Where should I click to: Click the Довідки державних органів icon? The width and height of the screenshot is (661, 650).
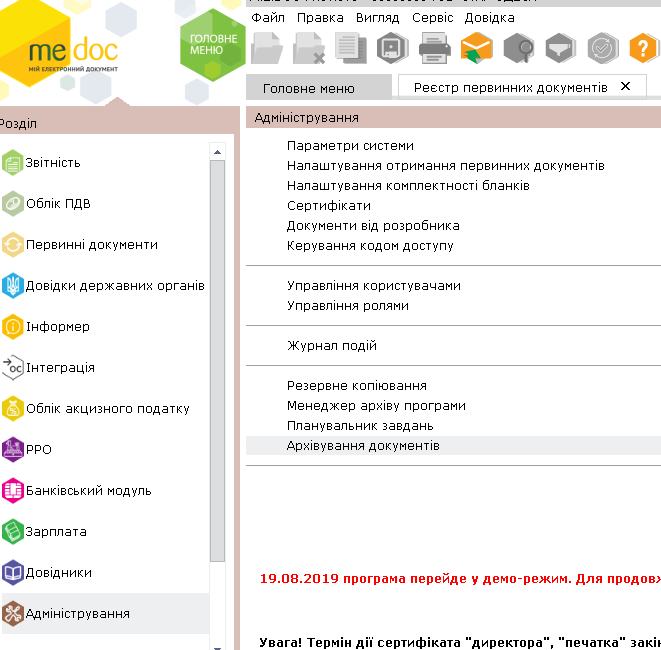point(13,285)
